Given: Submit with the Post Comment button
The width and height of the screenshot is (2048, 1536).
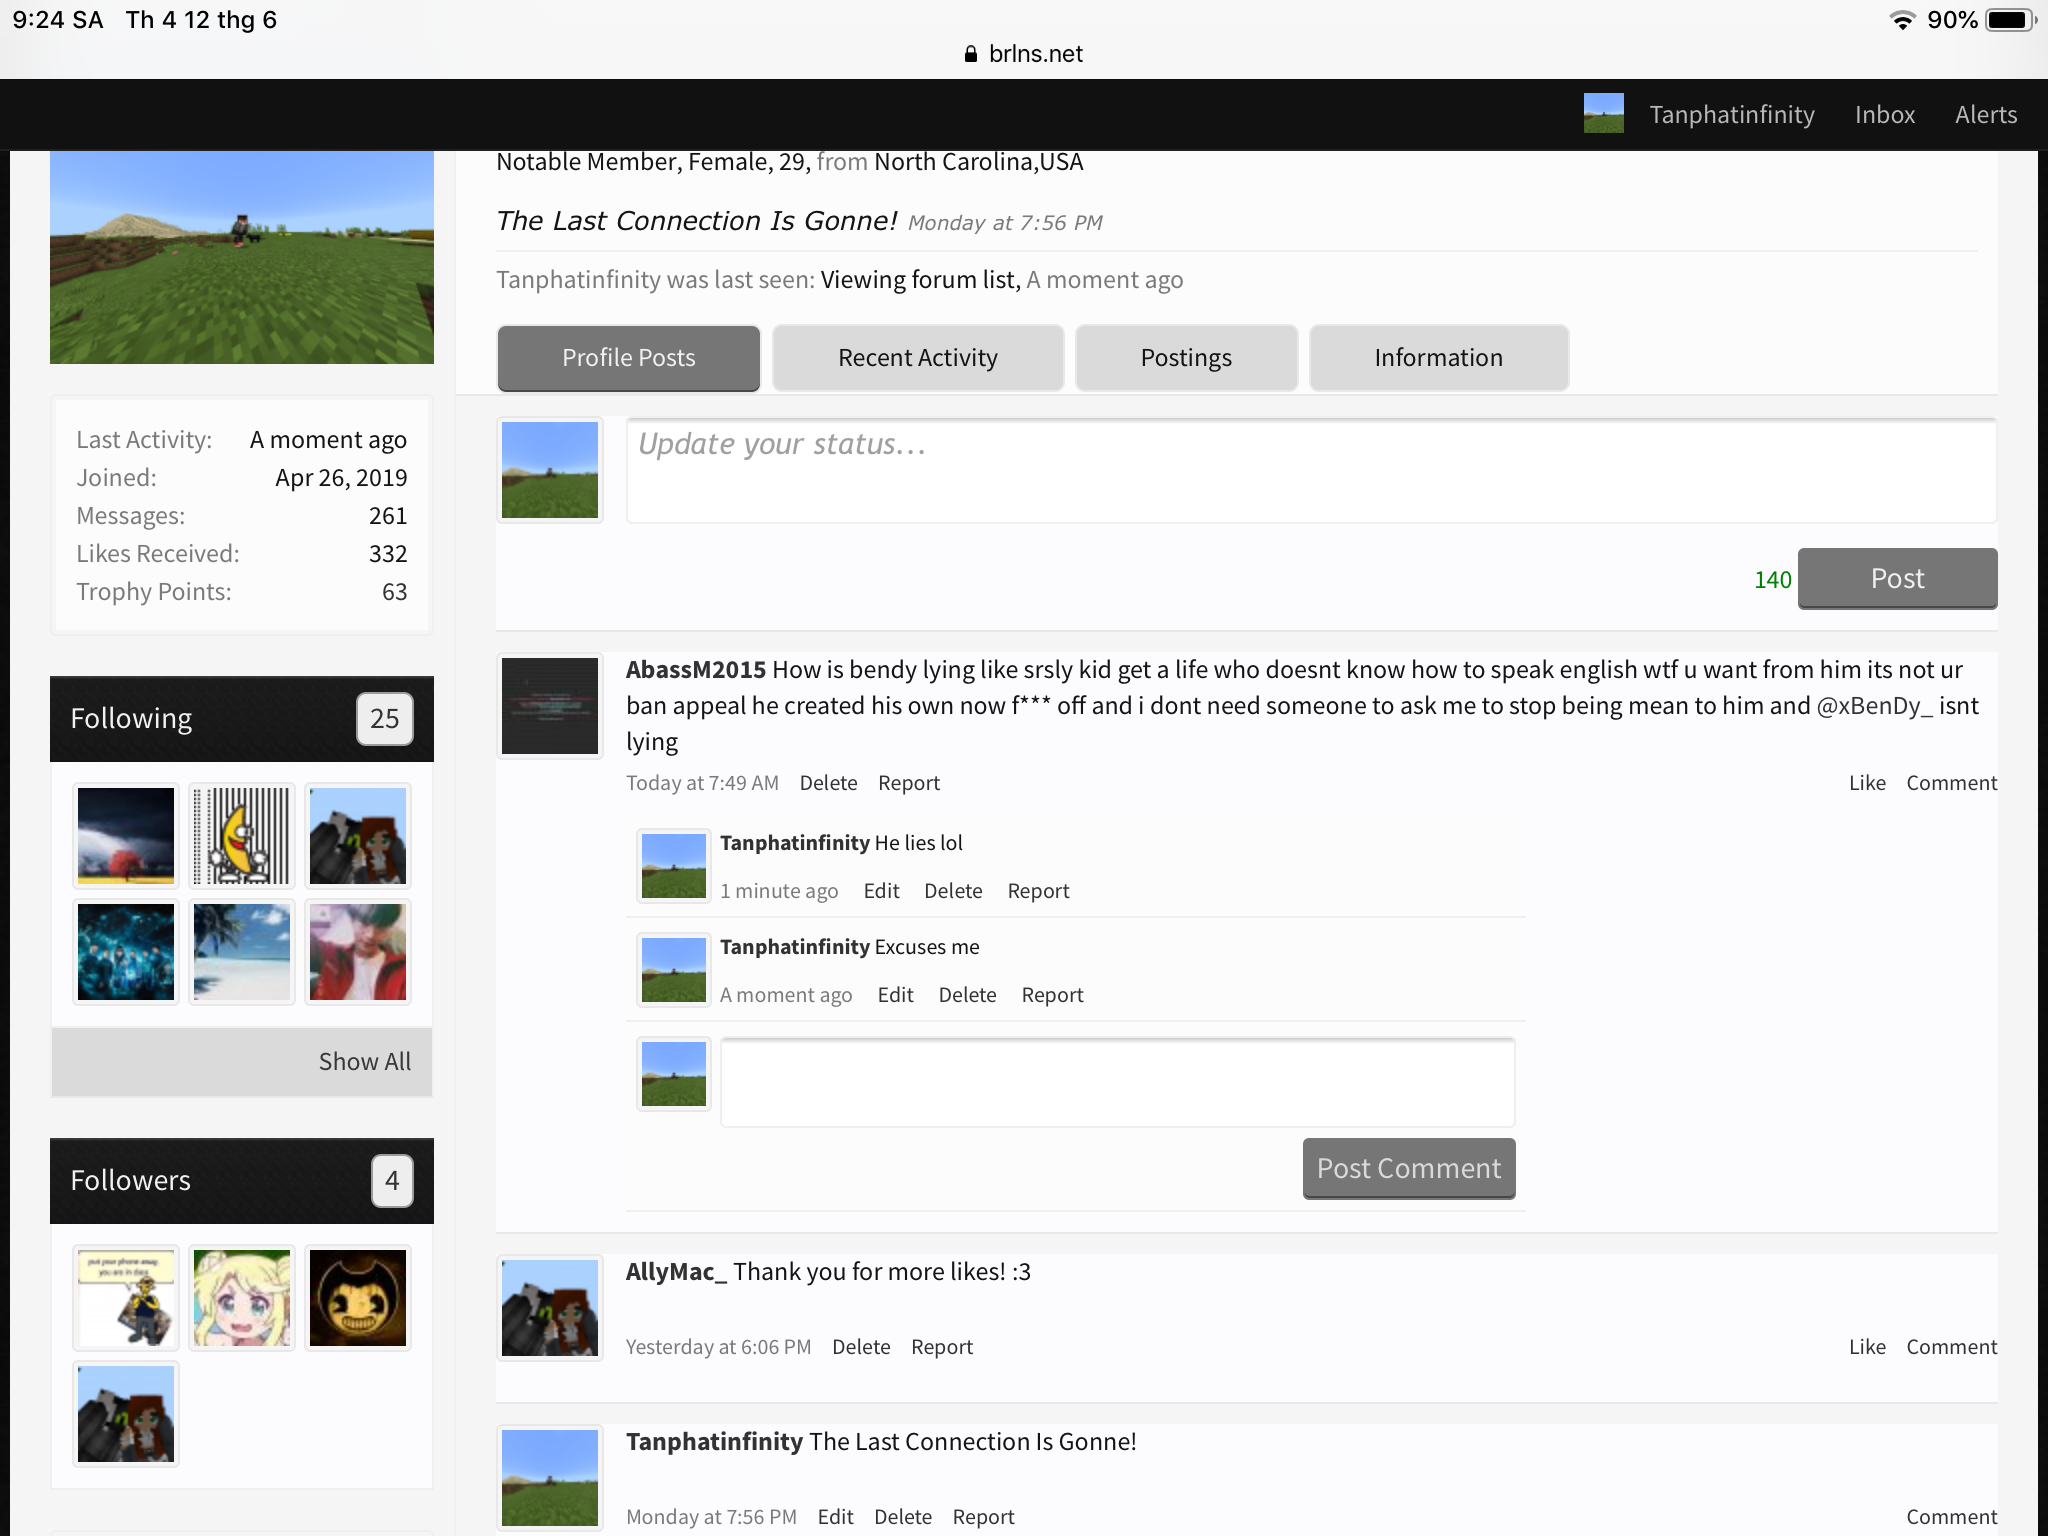Looking at the screenshot, I should [1409, 1168].
